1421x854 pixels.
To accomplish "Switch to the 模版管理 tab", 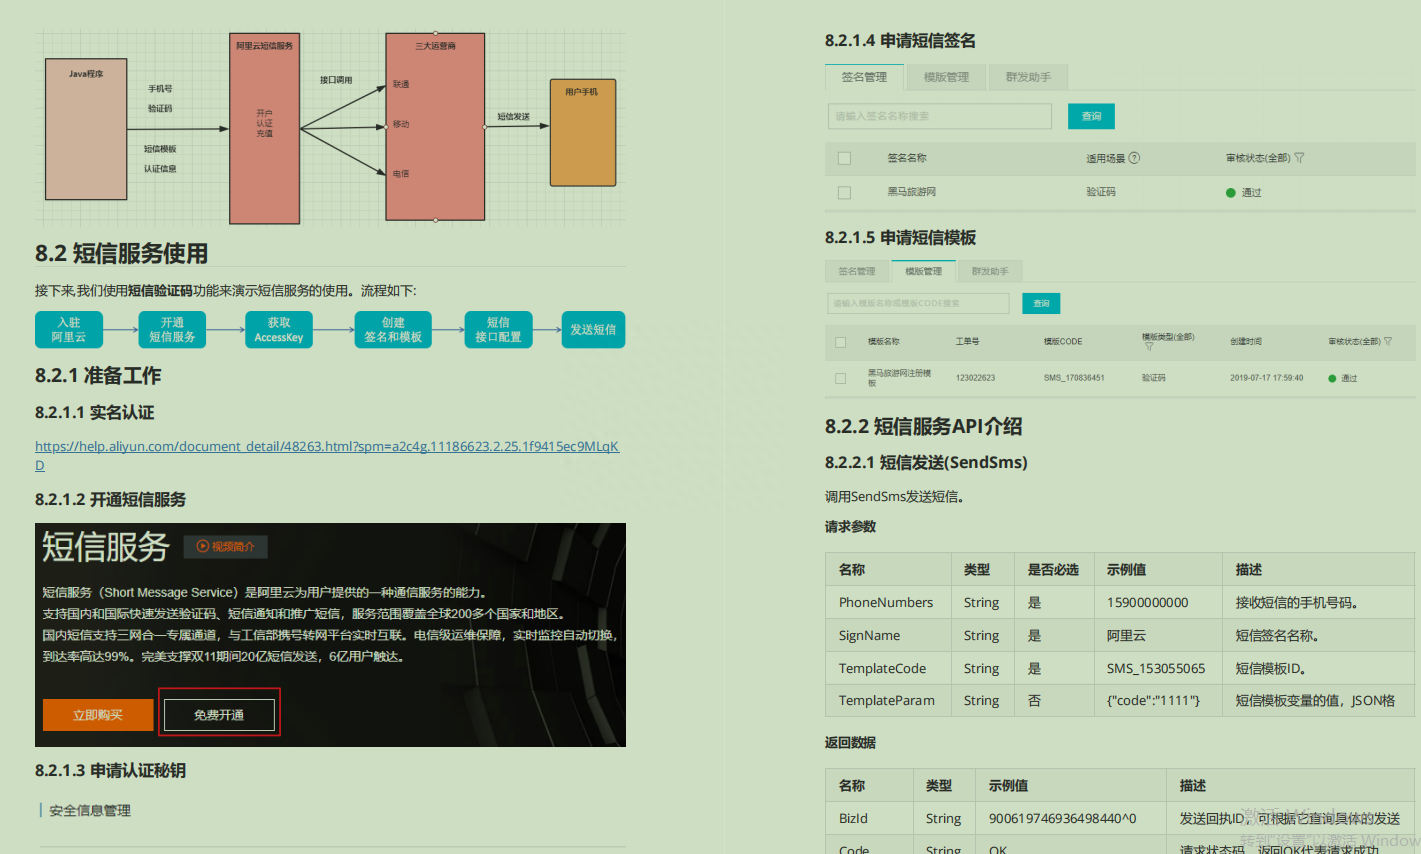I will point(946,77).
